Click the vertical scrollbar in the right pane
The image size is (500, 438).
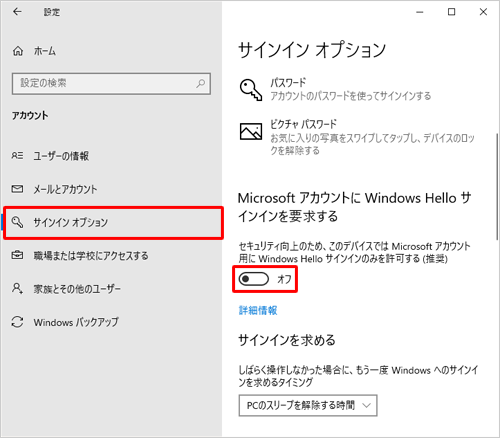(497, 187)
